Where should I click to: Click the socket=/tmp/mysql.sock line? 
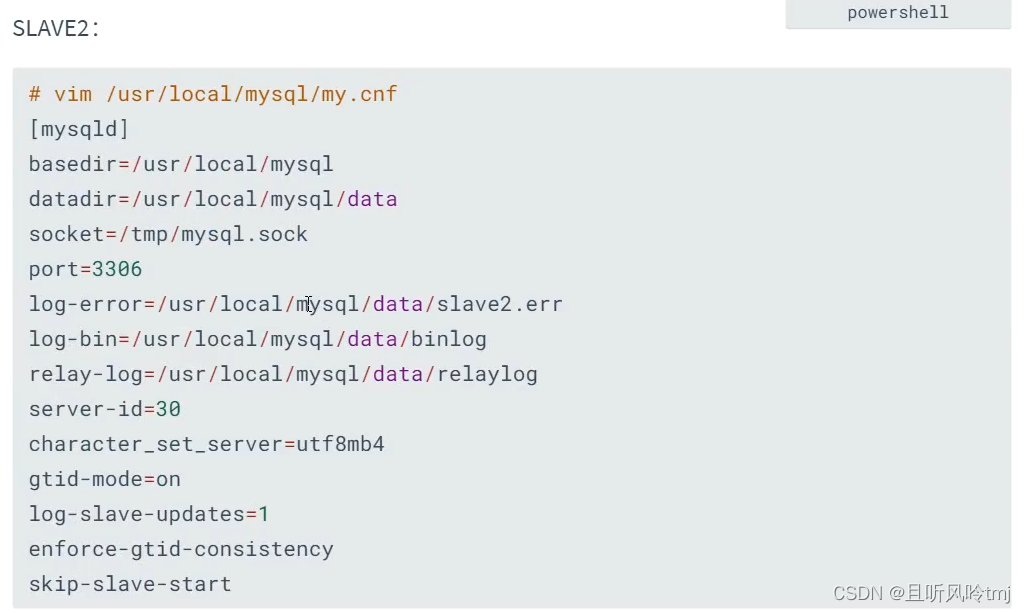coord(168,234)
